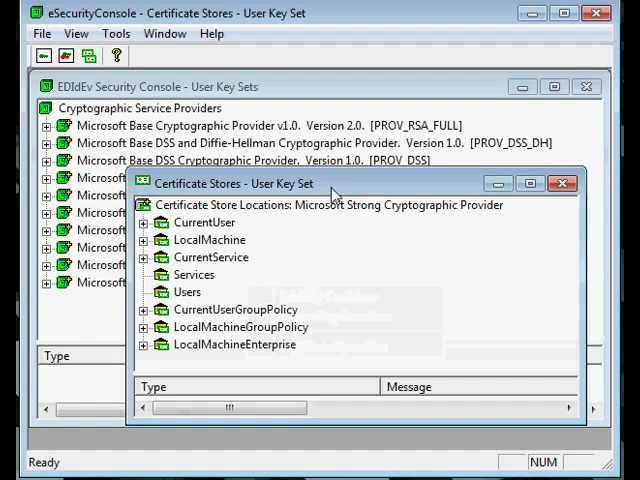Click left scroll arrow in User Key Sets window
The image size is (640, 480).
(x=46, y=409)
